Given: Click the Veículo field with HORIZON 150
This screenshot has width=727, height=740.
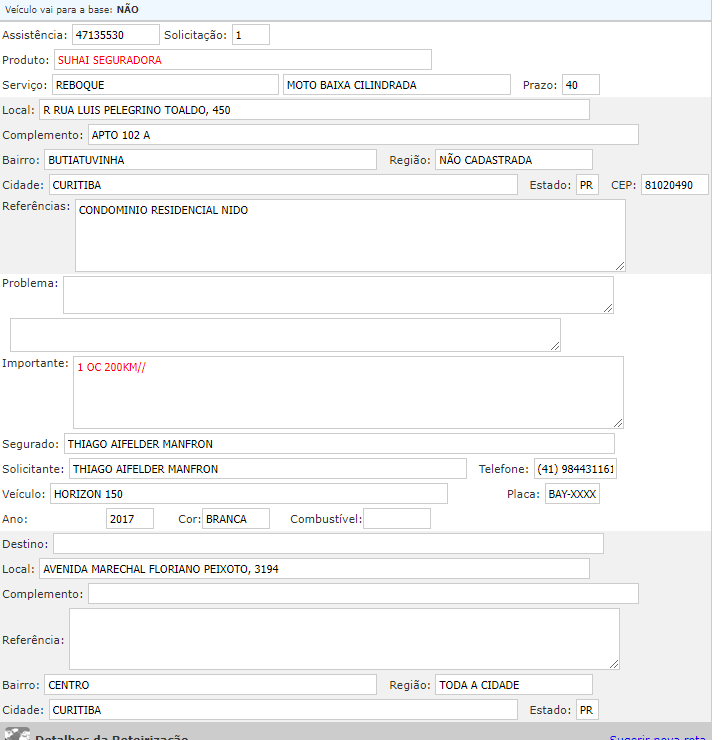Looking at the screenshot, I should 248,494.
